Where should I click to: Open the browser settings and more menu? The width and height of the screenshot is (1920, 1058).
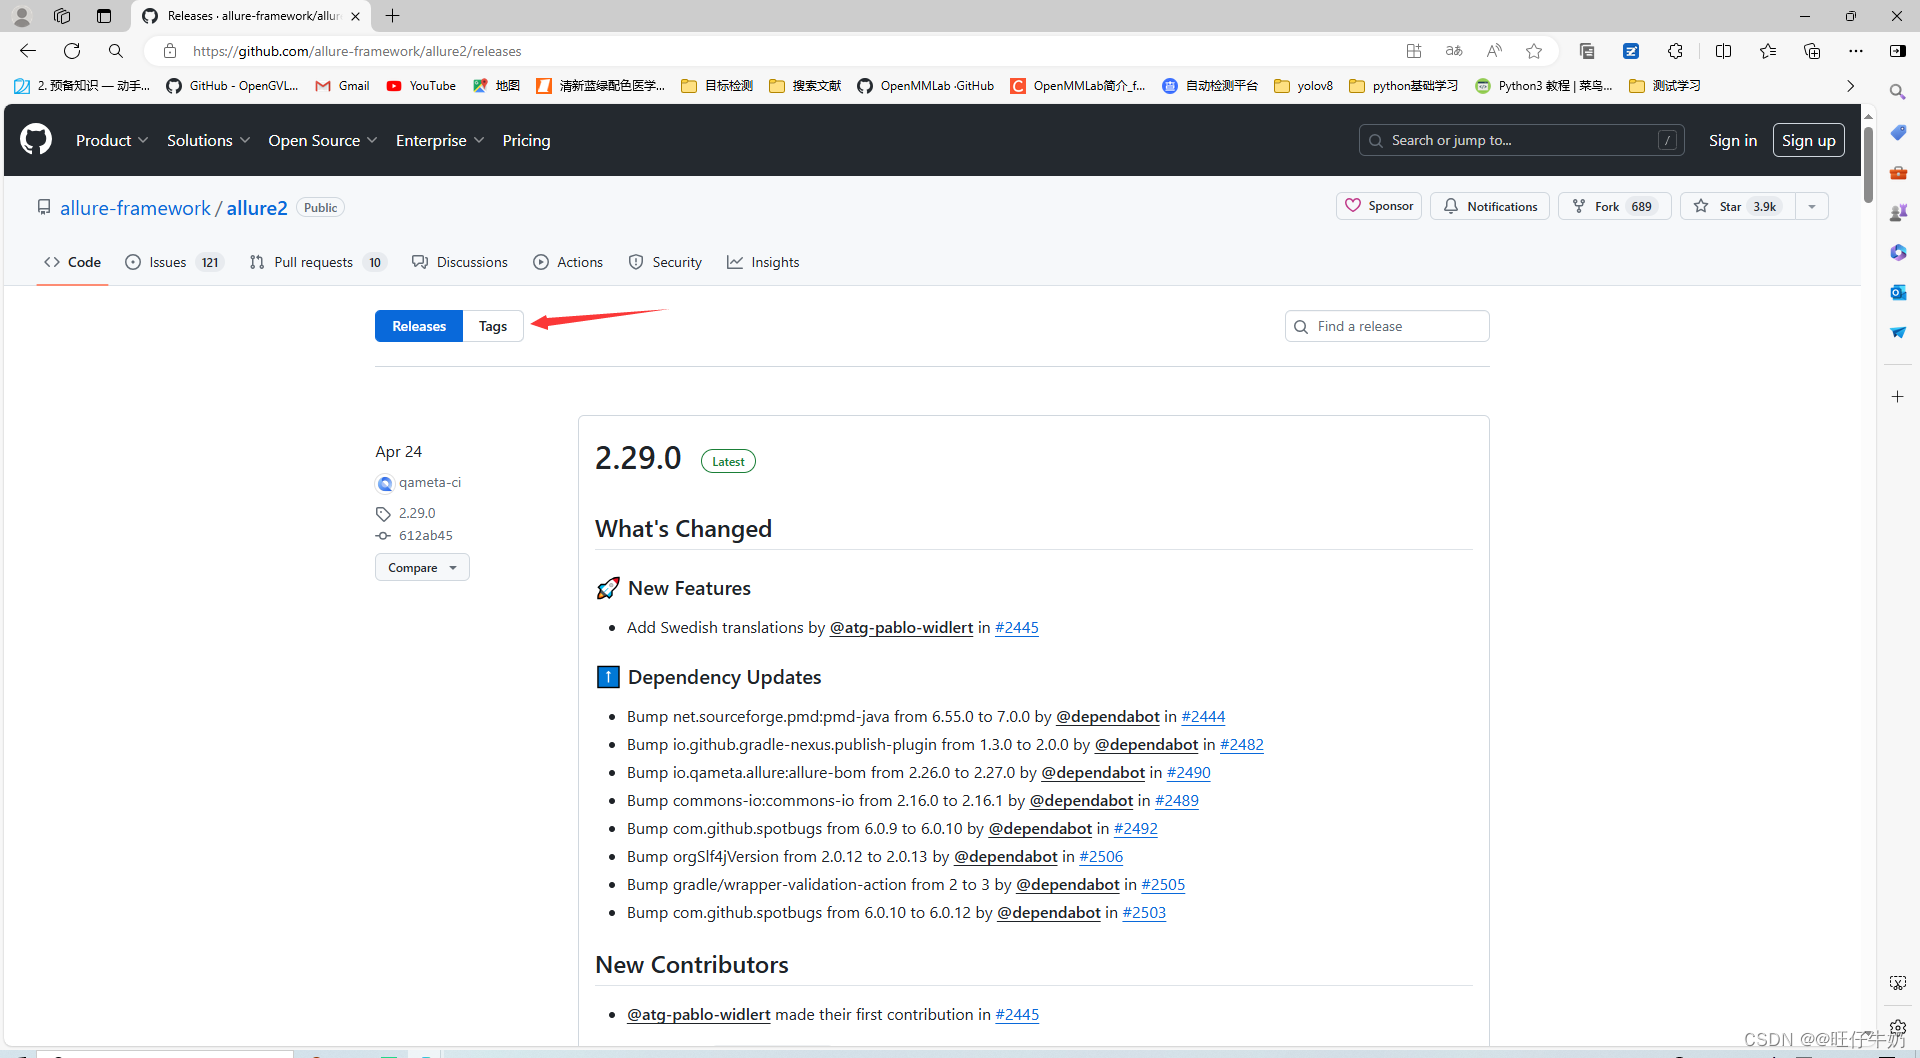[1856, 51]
